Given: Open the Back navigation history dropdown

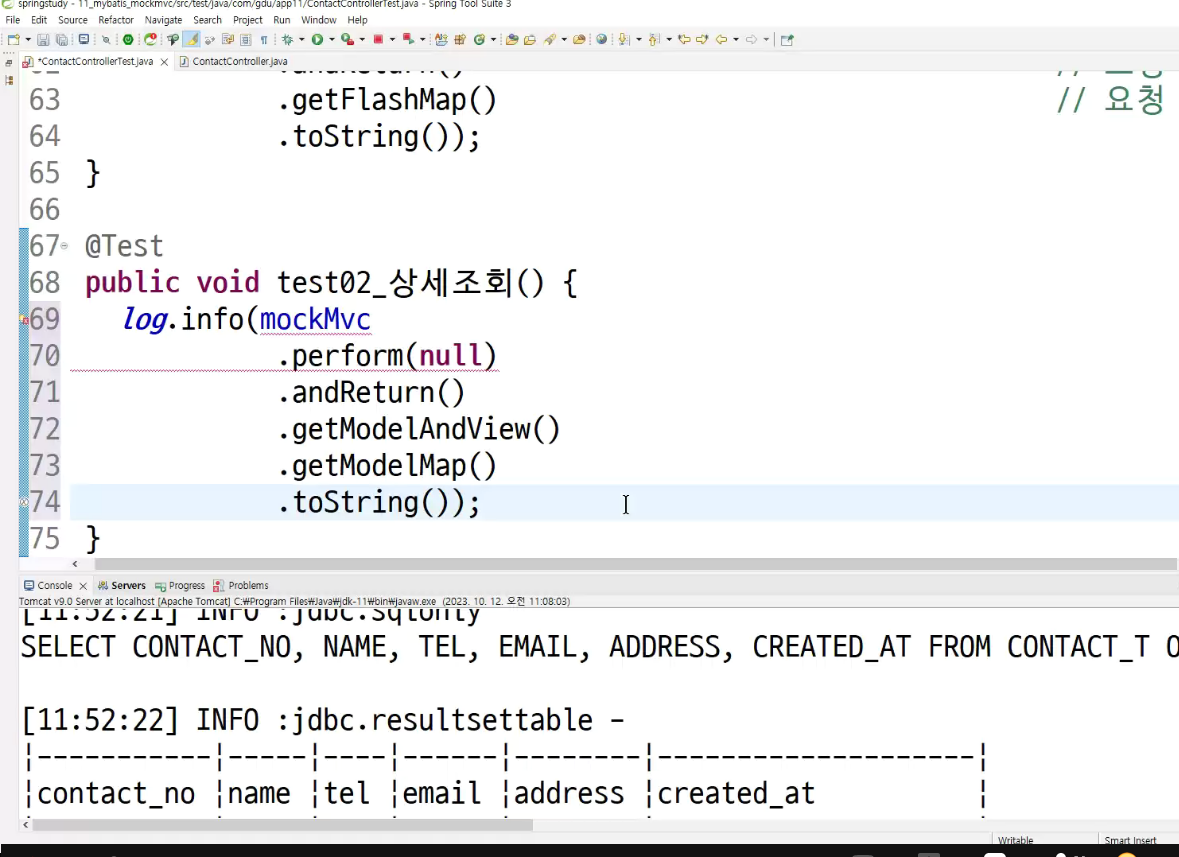Looking at the screenshot, I should tap(735, 40).
